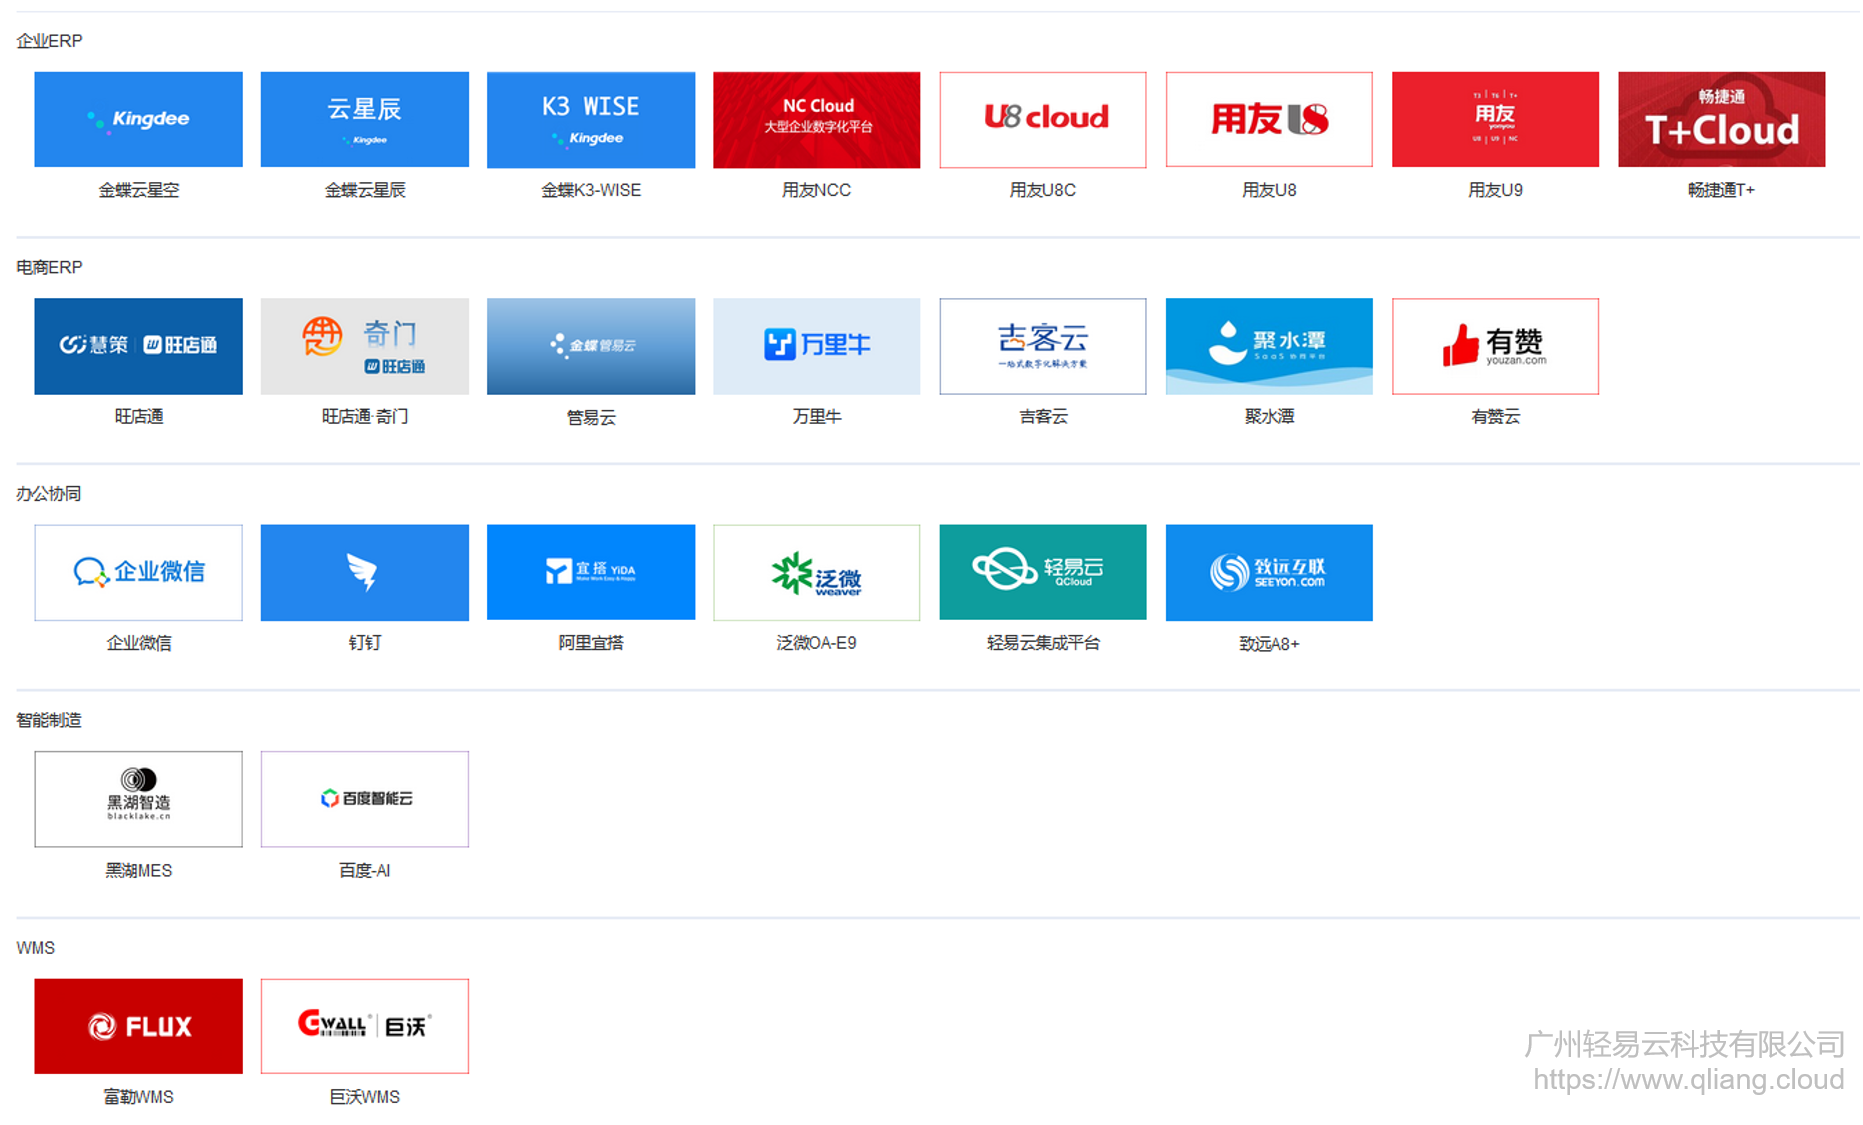The height and width of the screenshot is (1125, 1863).
Task: Choose the 企业微信 logo tile
Action: [138, 572]
